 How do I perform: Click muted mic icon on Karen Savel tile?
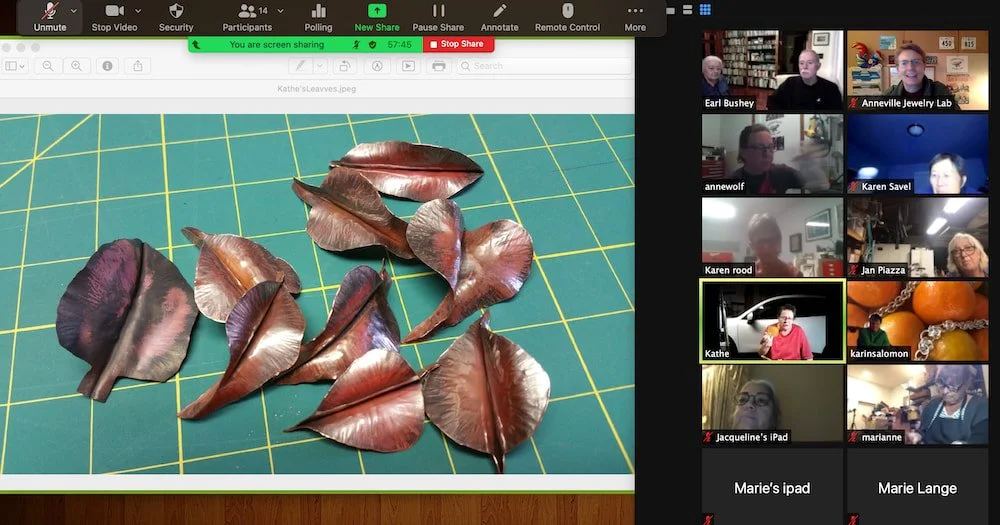pos(853,187)
